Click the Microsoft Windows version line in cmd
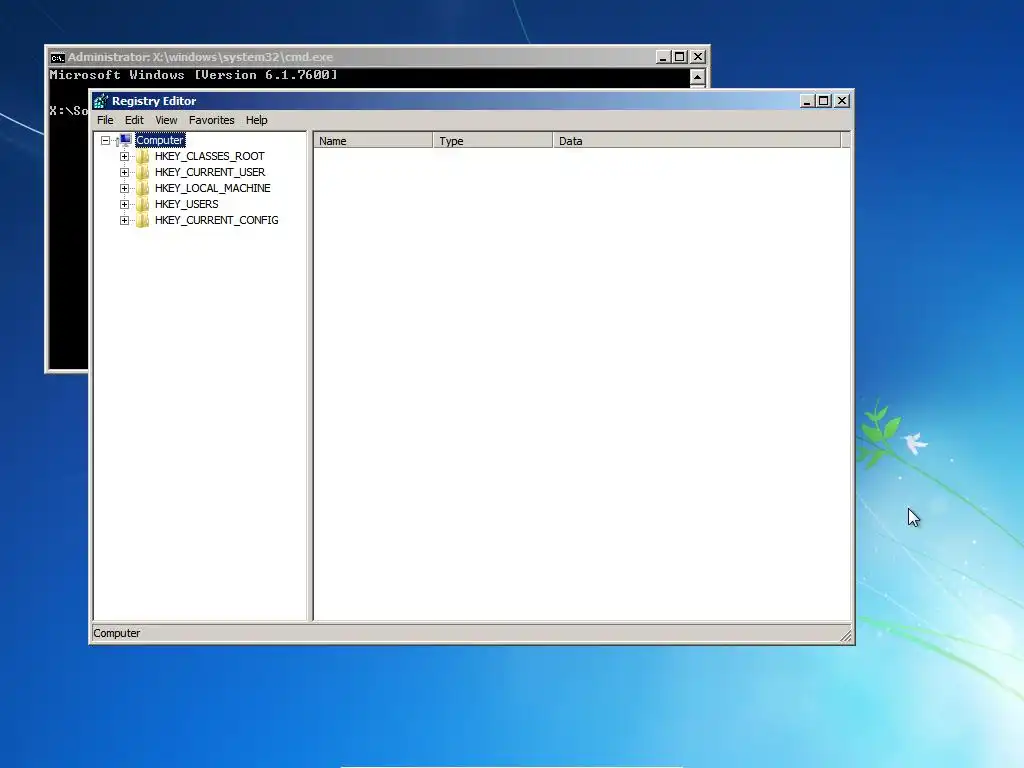 tap(193, 75)
